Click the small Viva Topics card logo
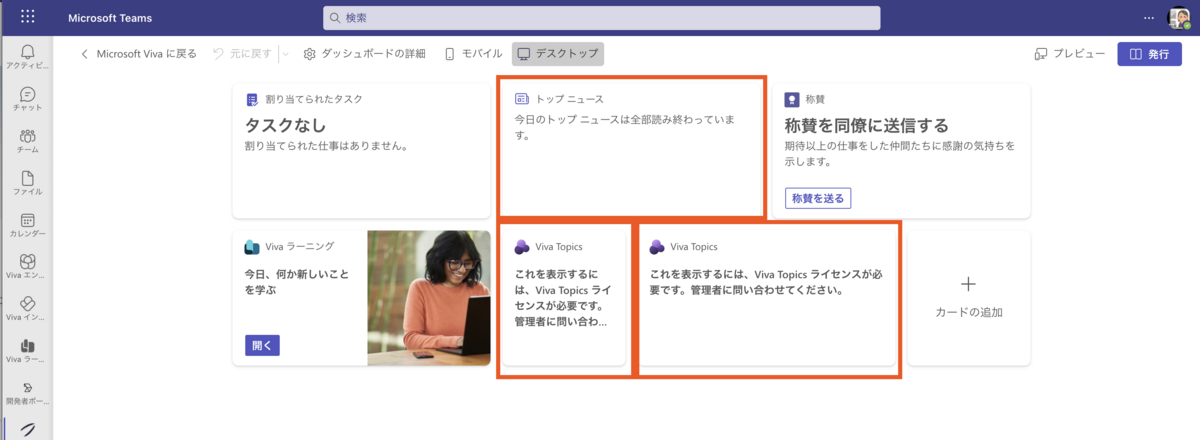This screenshot has width=1200, height=440. point(521,246)
